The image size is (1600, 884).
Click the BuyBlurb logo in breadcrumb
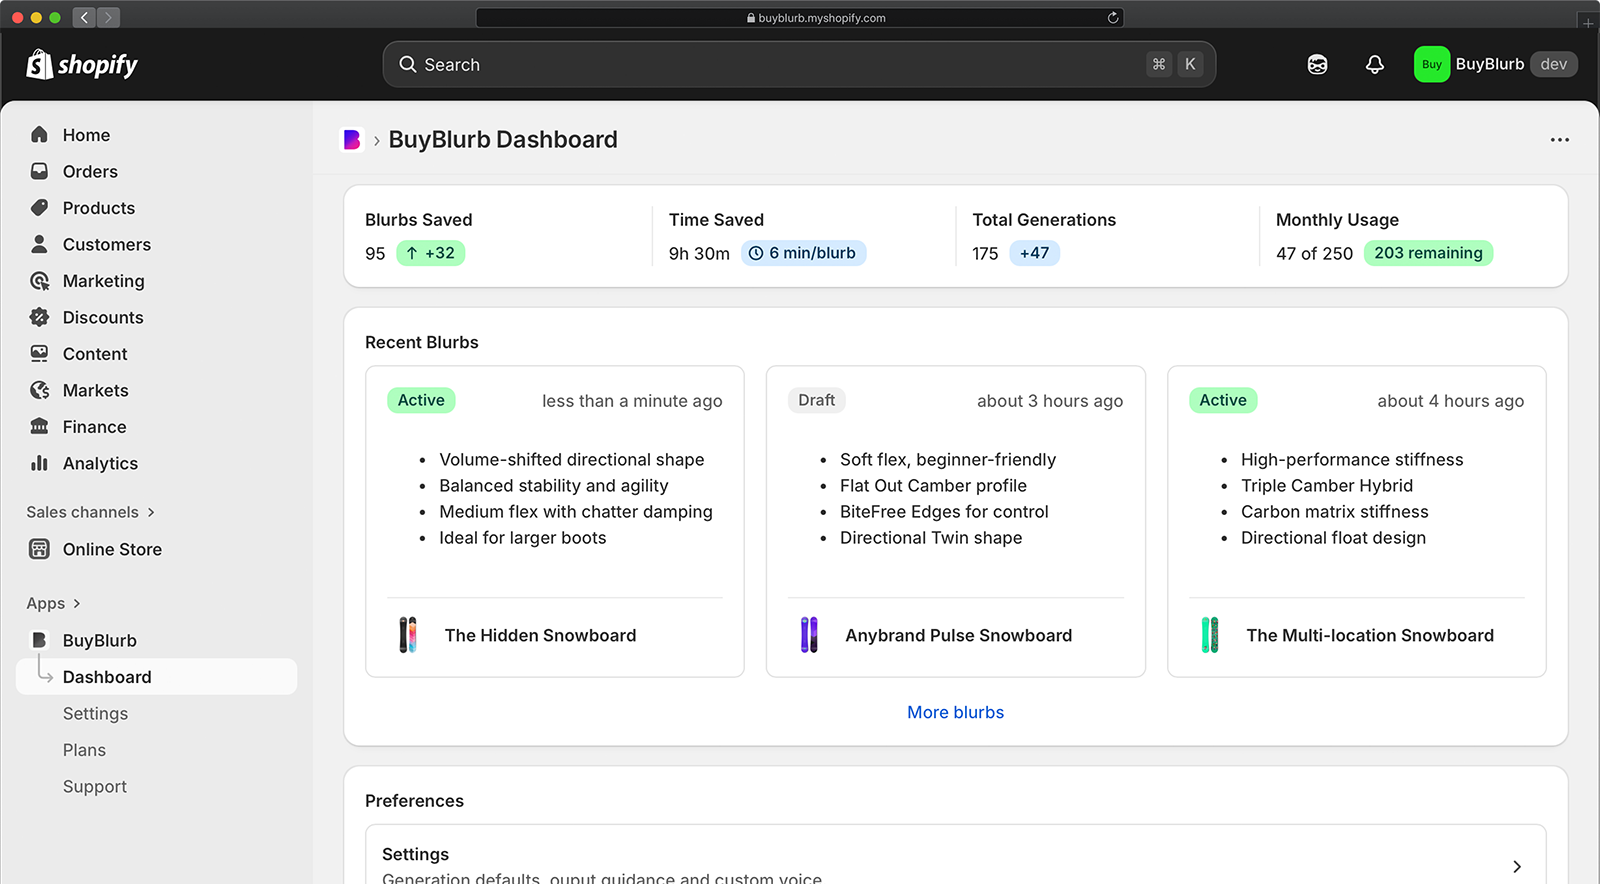(352, 140)
